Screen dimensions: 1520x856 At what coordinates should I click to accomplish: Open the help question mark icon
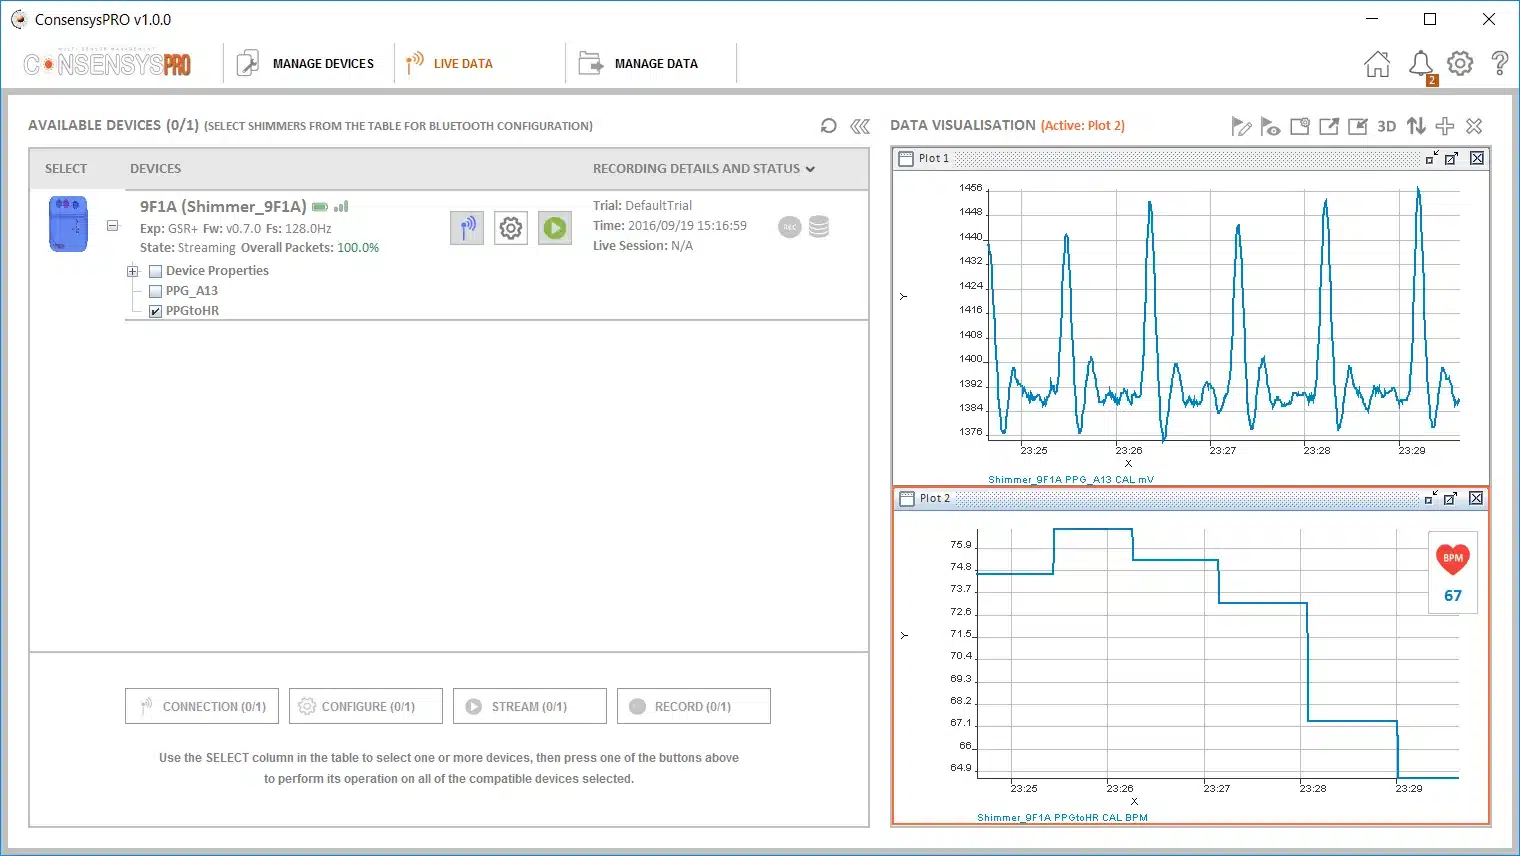1500,63
